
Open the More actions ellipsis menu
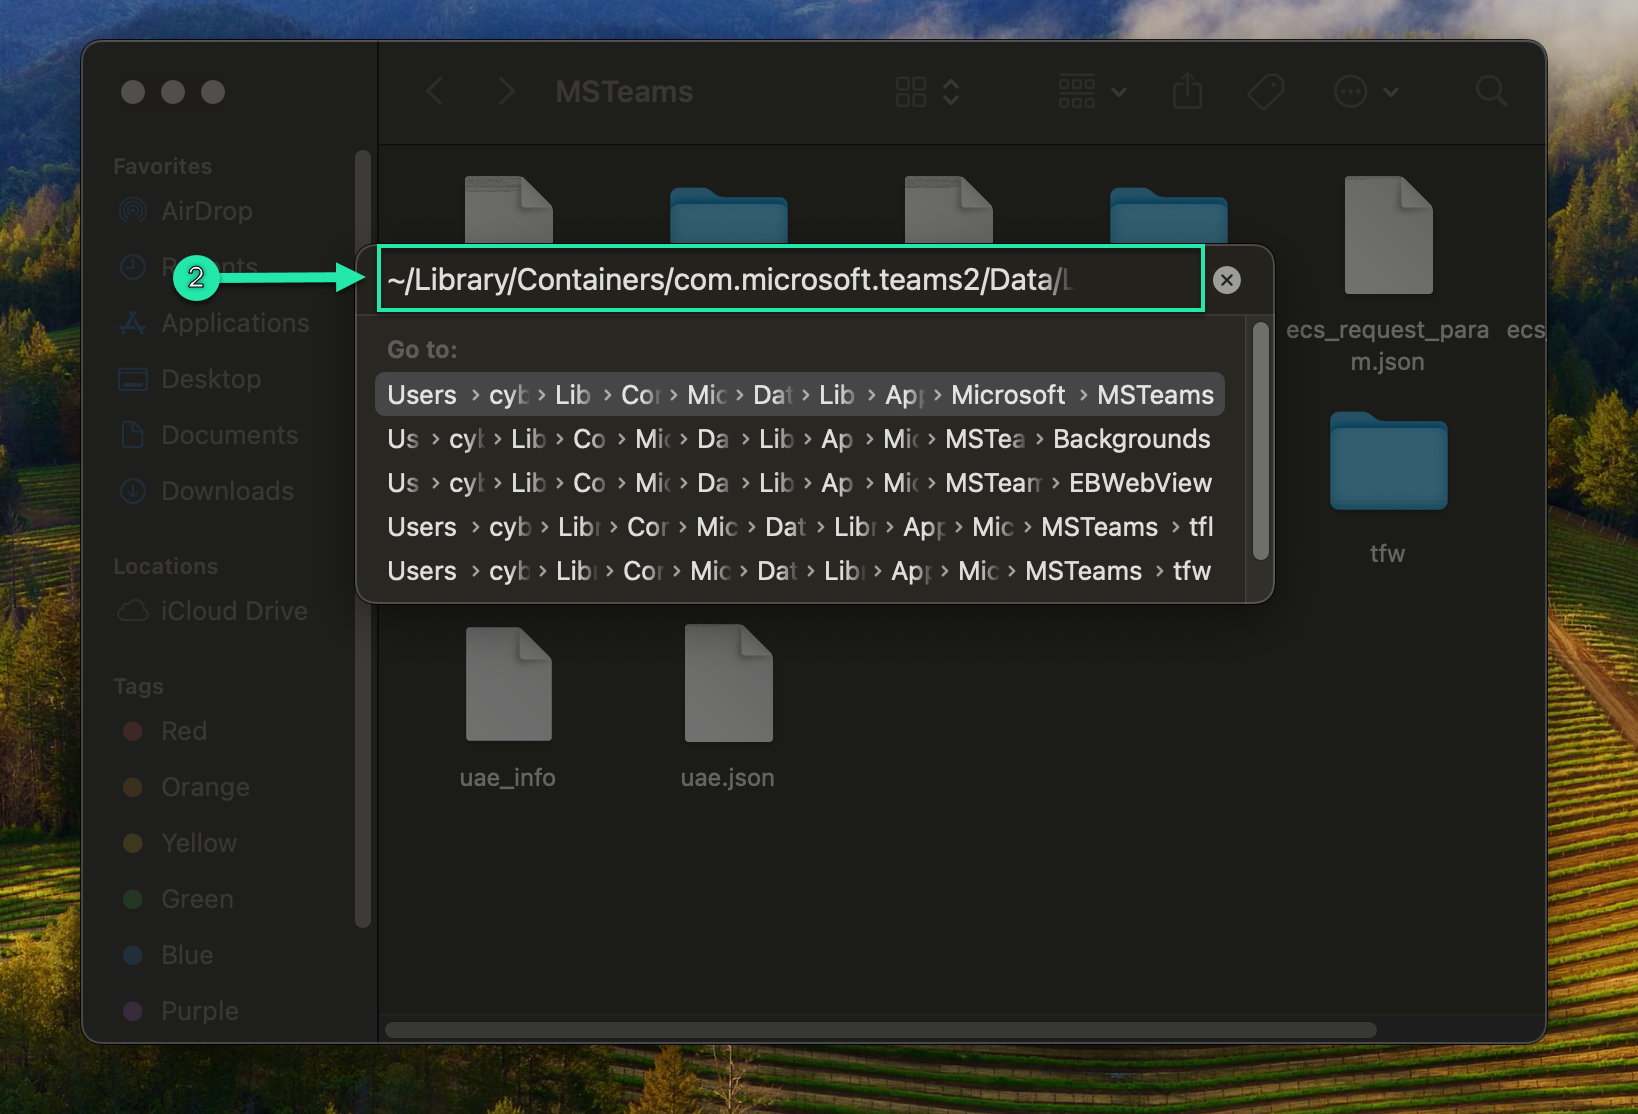pyautogui.click(x=1365, y=92)
